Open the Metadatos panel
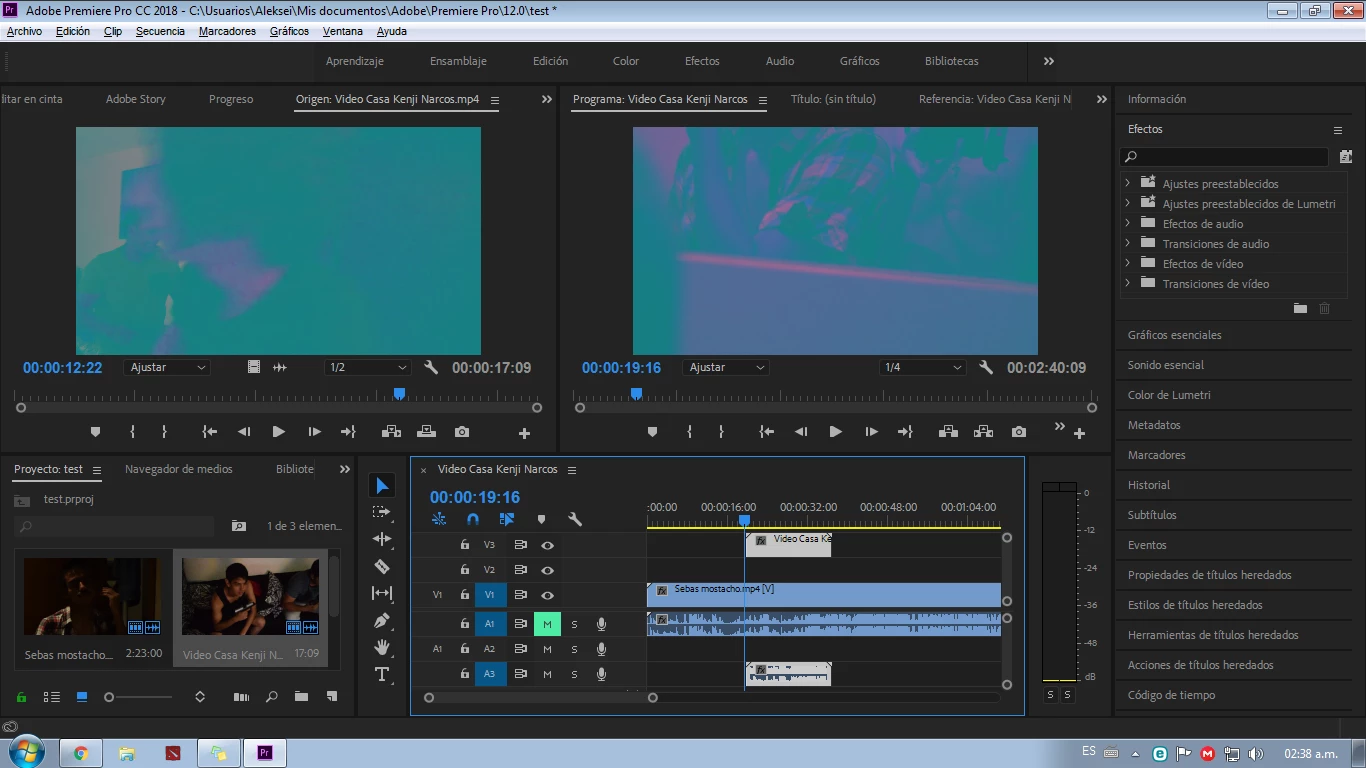This screenshot has height=768, width=1366. click(x=1154, y=425)
